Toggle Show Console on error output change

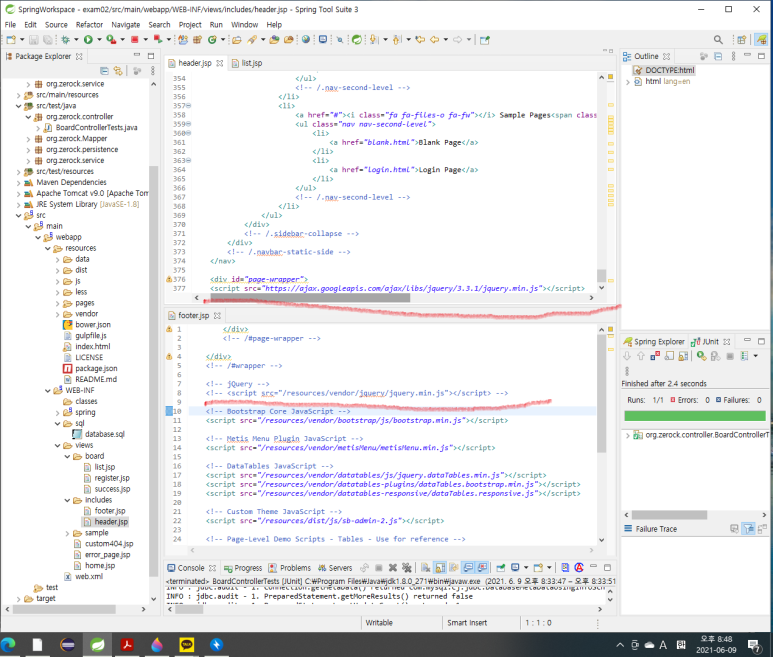[x=483, y=567]
